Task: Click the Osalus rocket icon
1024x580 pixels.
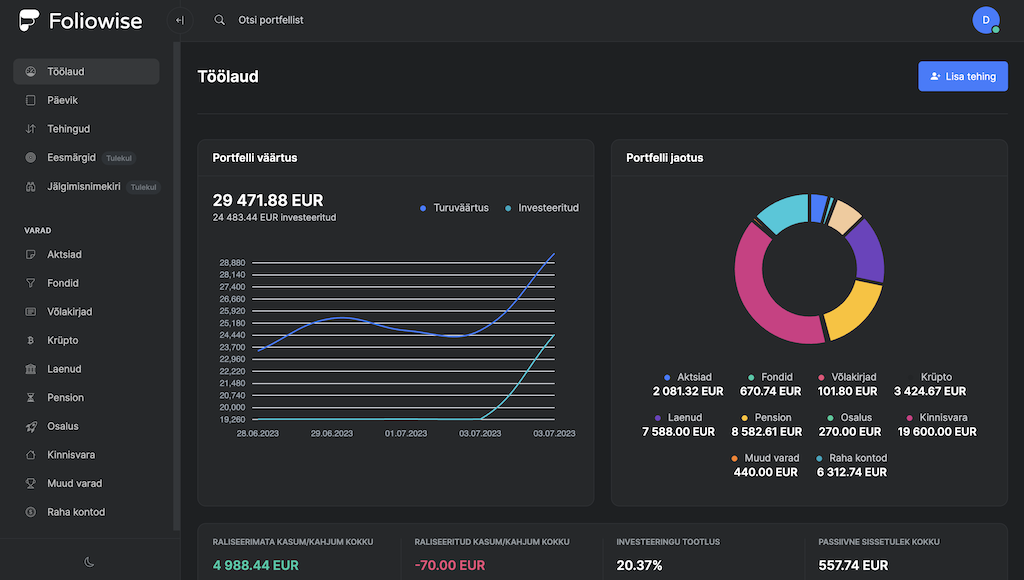Action: coord(31,426)
